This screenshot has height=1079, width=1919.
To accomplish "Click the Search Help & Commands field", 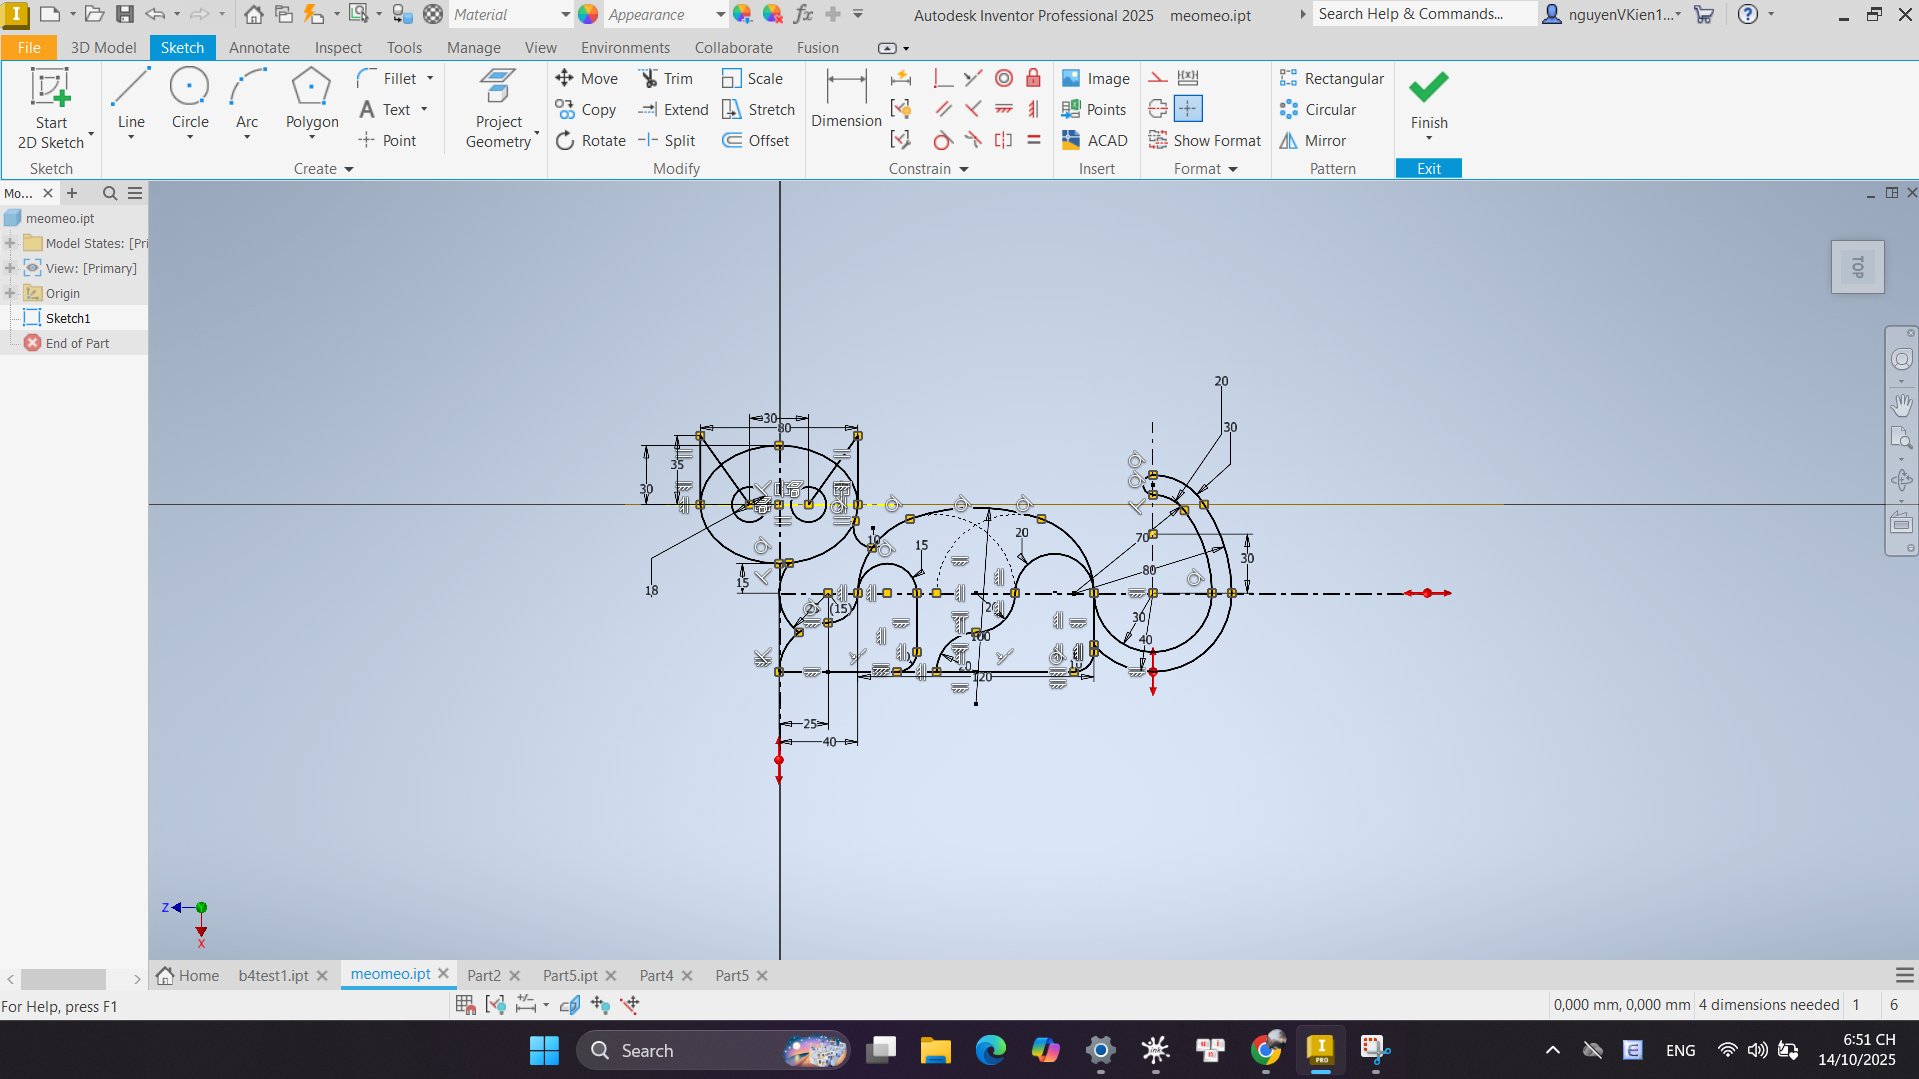I will [x=1422, y=14].
